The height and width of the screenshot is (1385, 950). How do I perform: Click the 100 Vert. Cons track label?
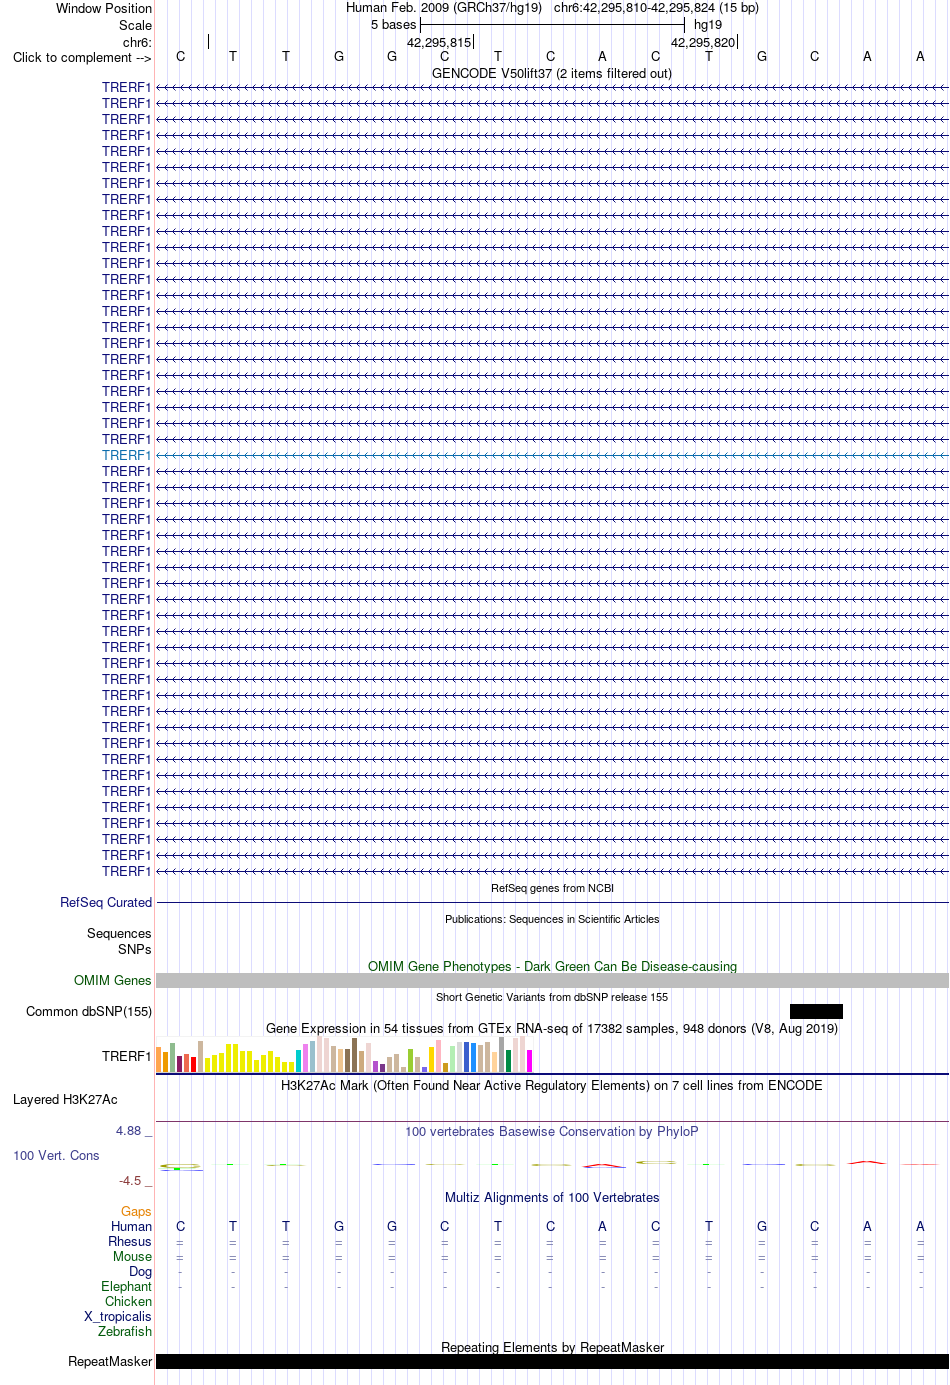tap(56, 1155)
